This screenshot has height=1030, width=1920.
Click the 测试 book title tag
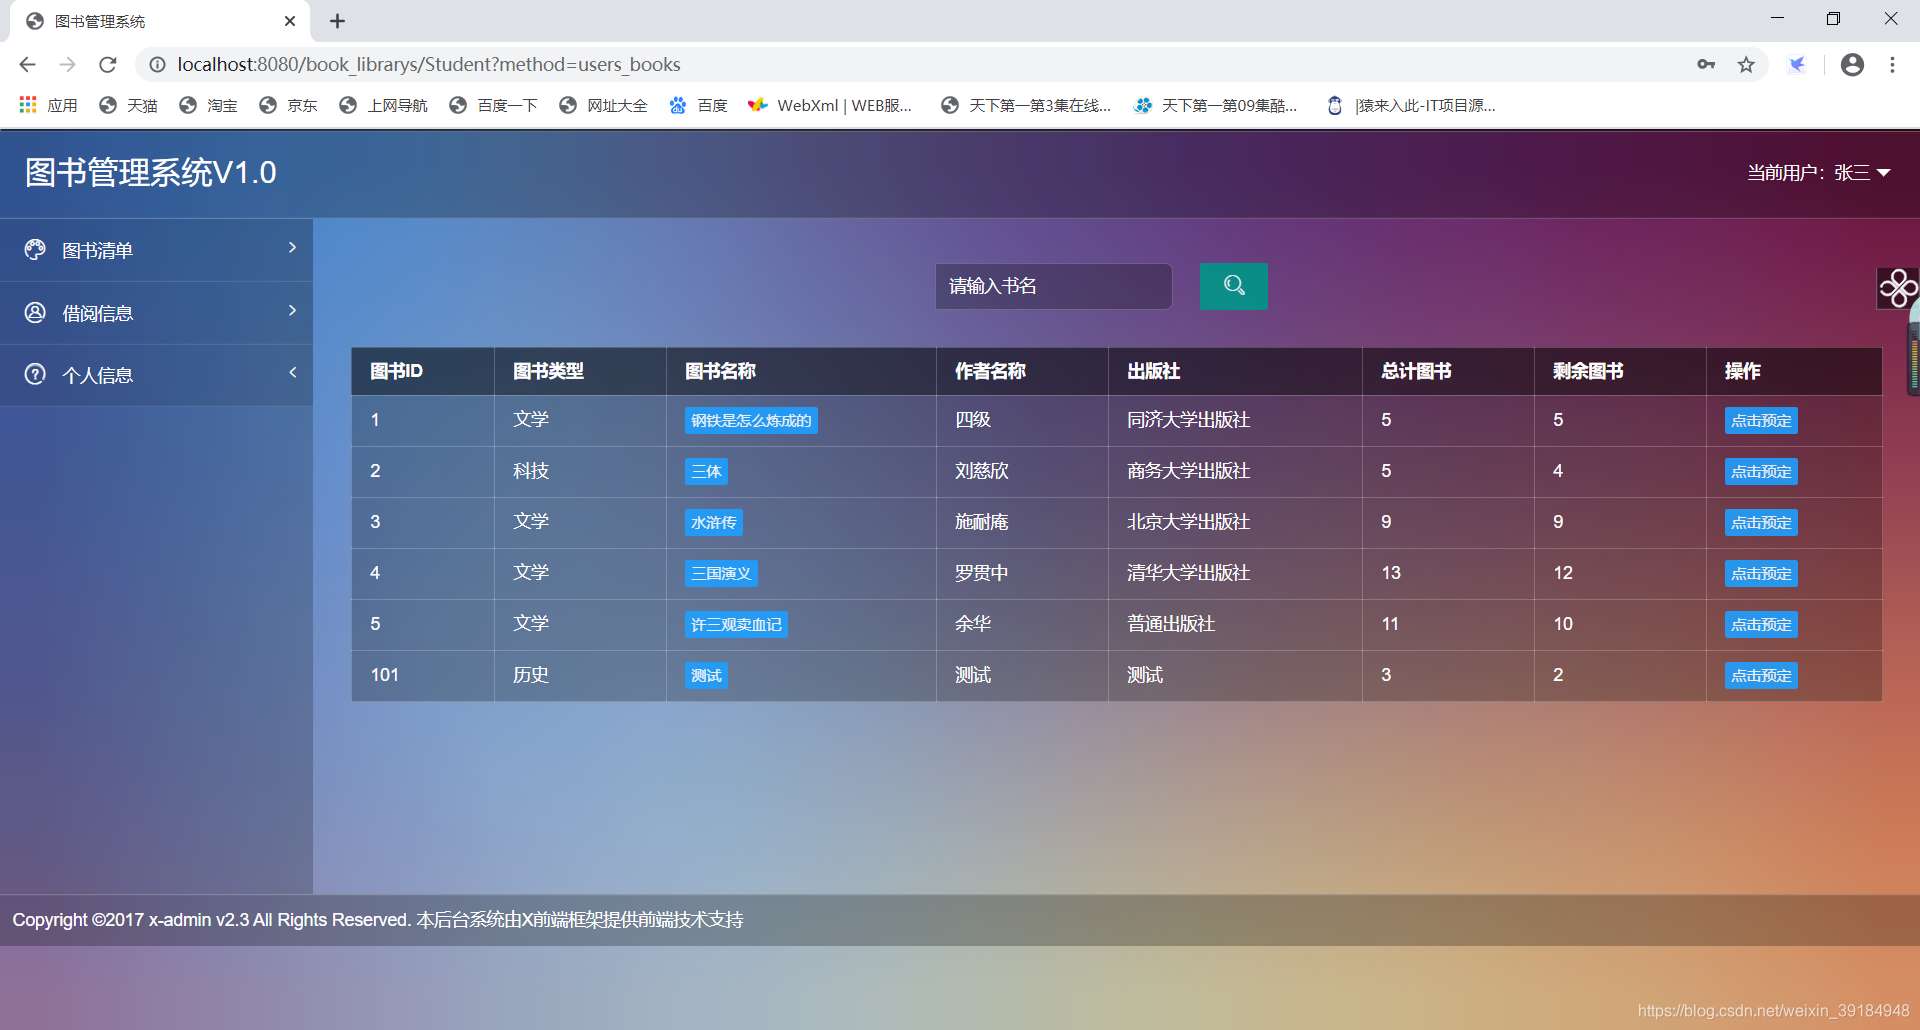tap(706, 676)
